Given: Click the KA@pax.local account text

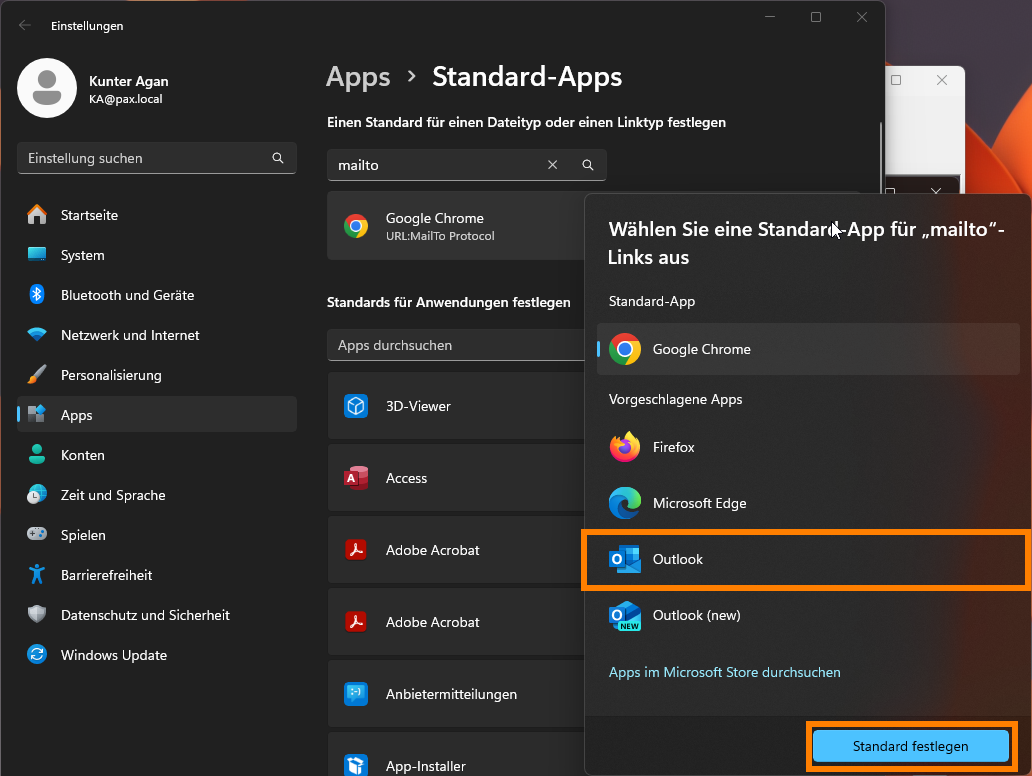Looking at the screenshot, I should 126,99.
